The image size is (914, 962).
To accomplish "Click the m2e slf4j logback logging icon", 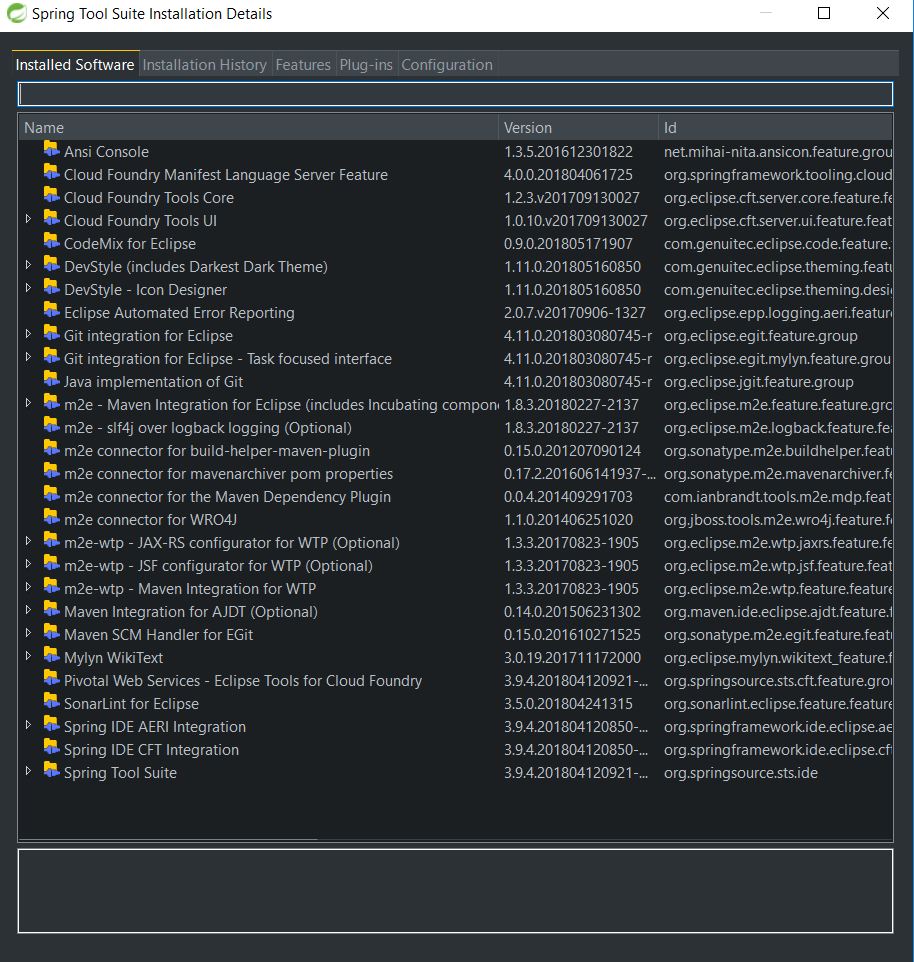I will 52,426.
